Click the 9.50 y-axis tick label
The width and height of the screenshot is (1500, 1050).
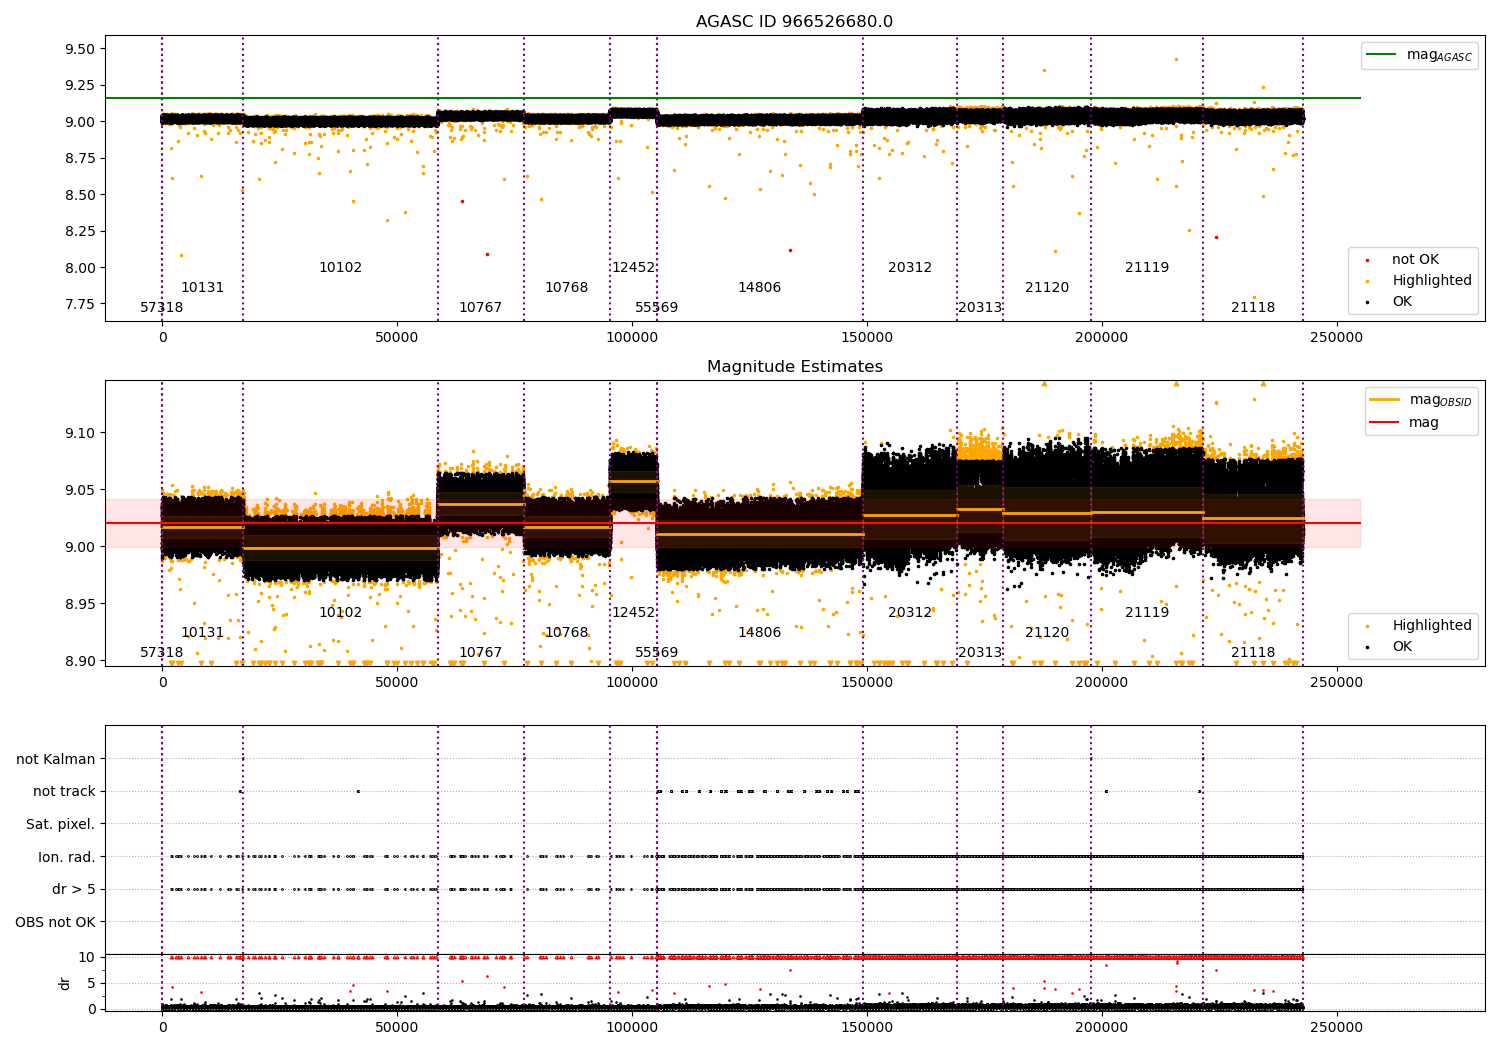(x=80, y=49)
